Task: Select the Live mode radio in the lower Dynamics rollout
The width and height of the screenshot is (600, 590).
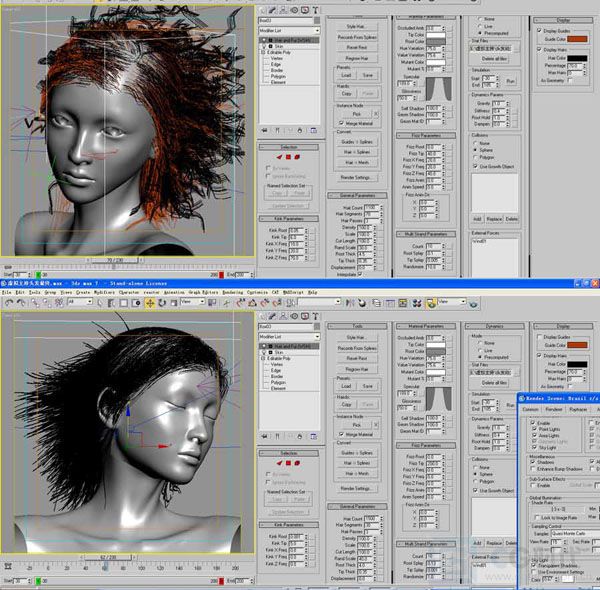Action: (480, 350)
